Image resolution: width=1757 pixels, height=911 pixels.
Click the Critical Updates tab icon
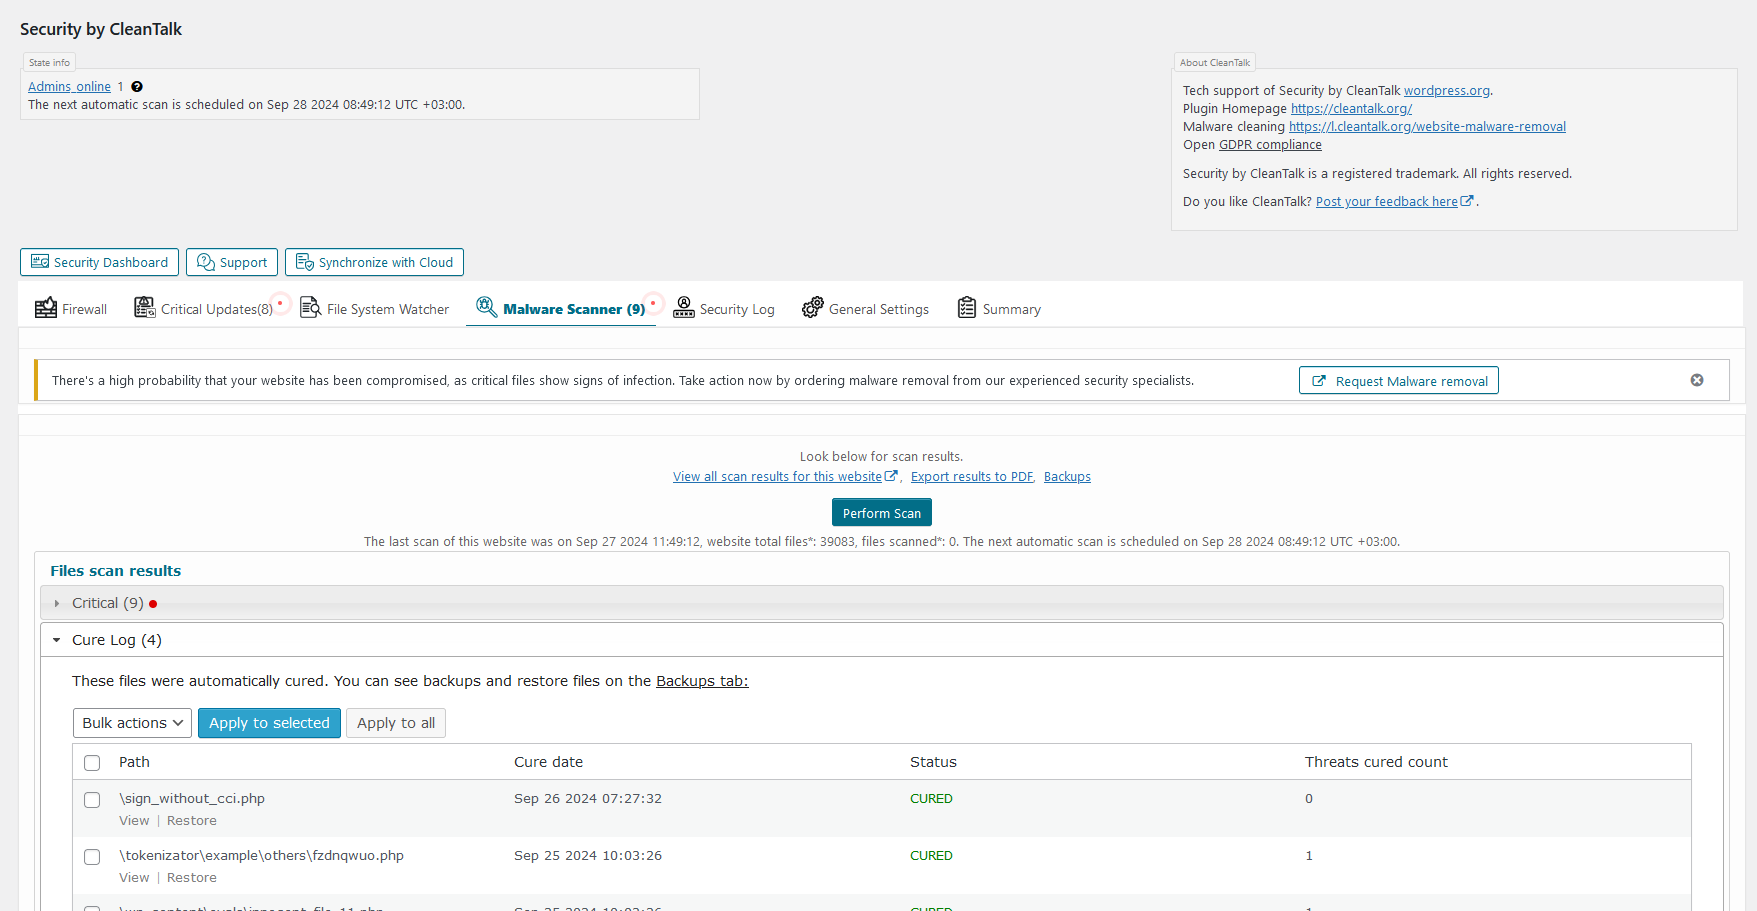tap(145, 308)
